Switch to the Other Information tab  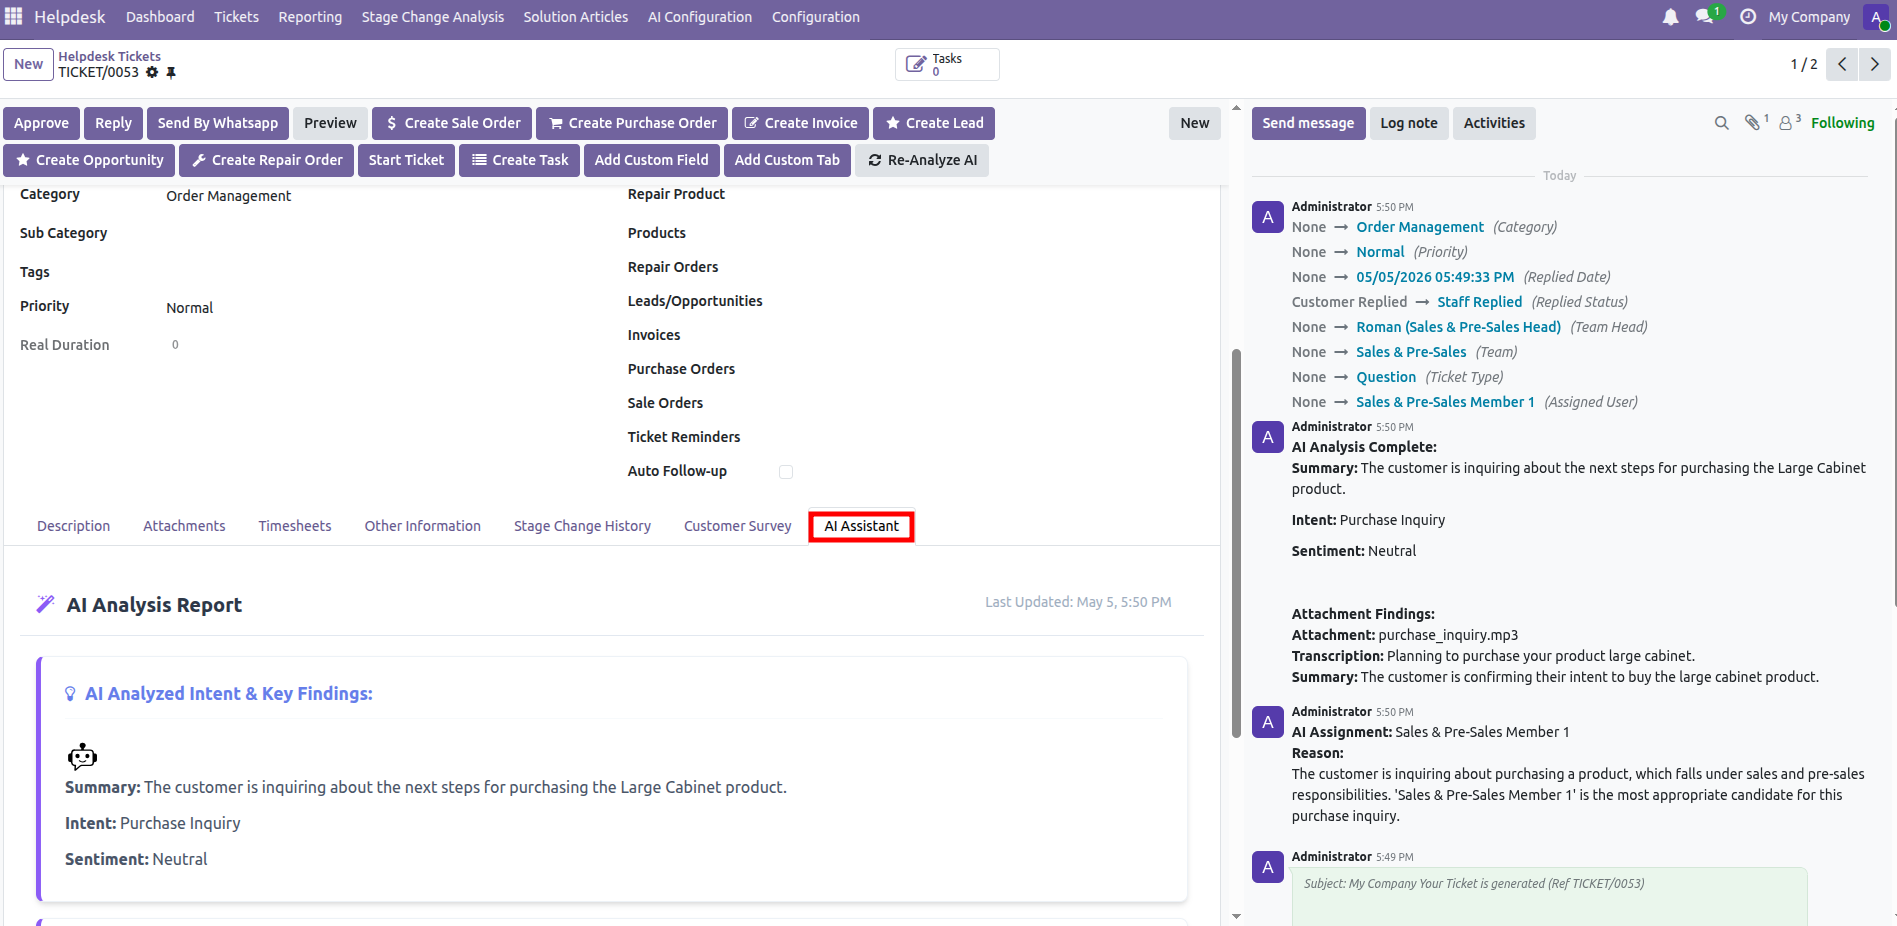[x=423, y=526]
